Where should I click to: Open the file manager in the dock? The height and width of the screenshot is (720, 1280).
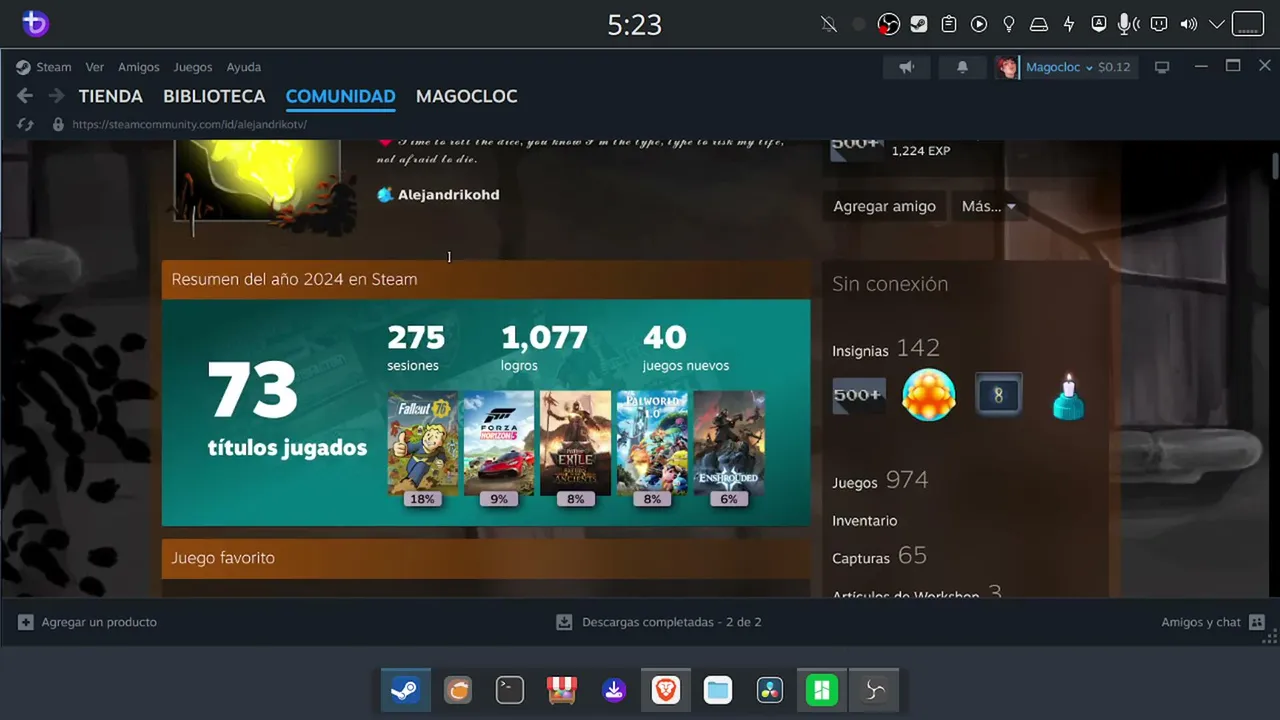pyautogui.click(x=718, y=690)
